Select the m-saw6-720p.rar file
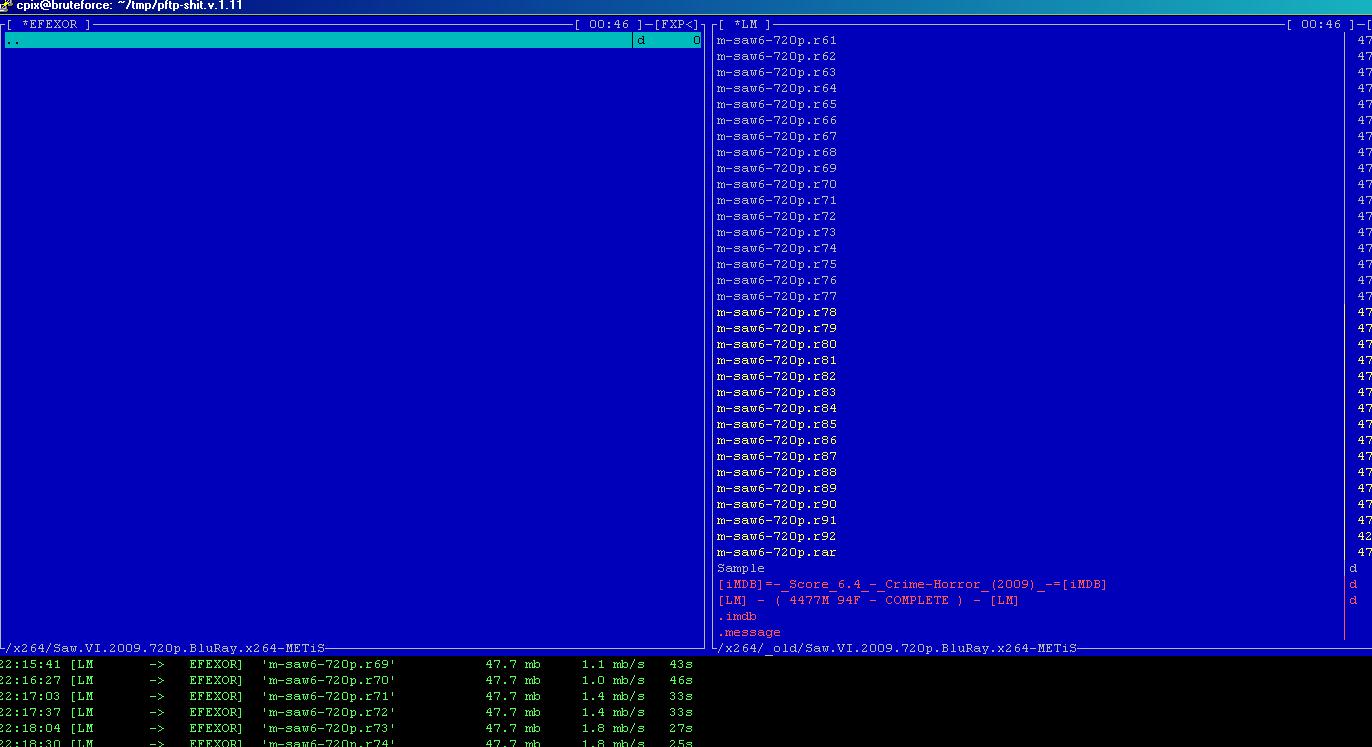The image size is (1372, 747). coord(776,553)
